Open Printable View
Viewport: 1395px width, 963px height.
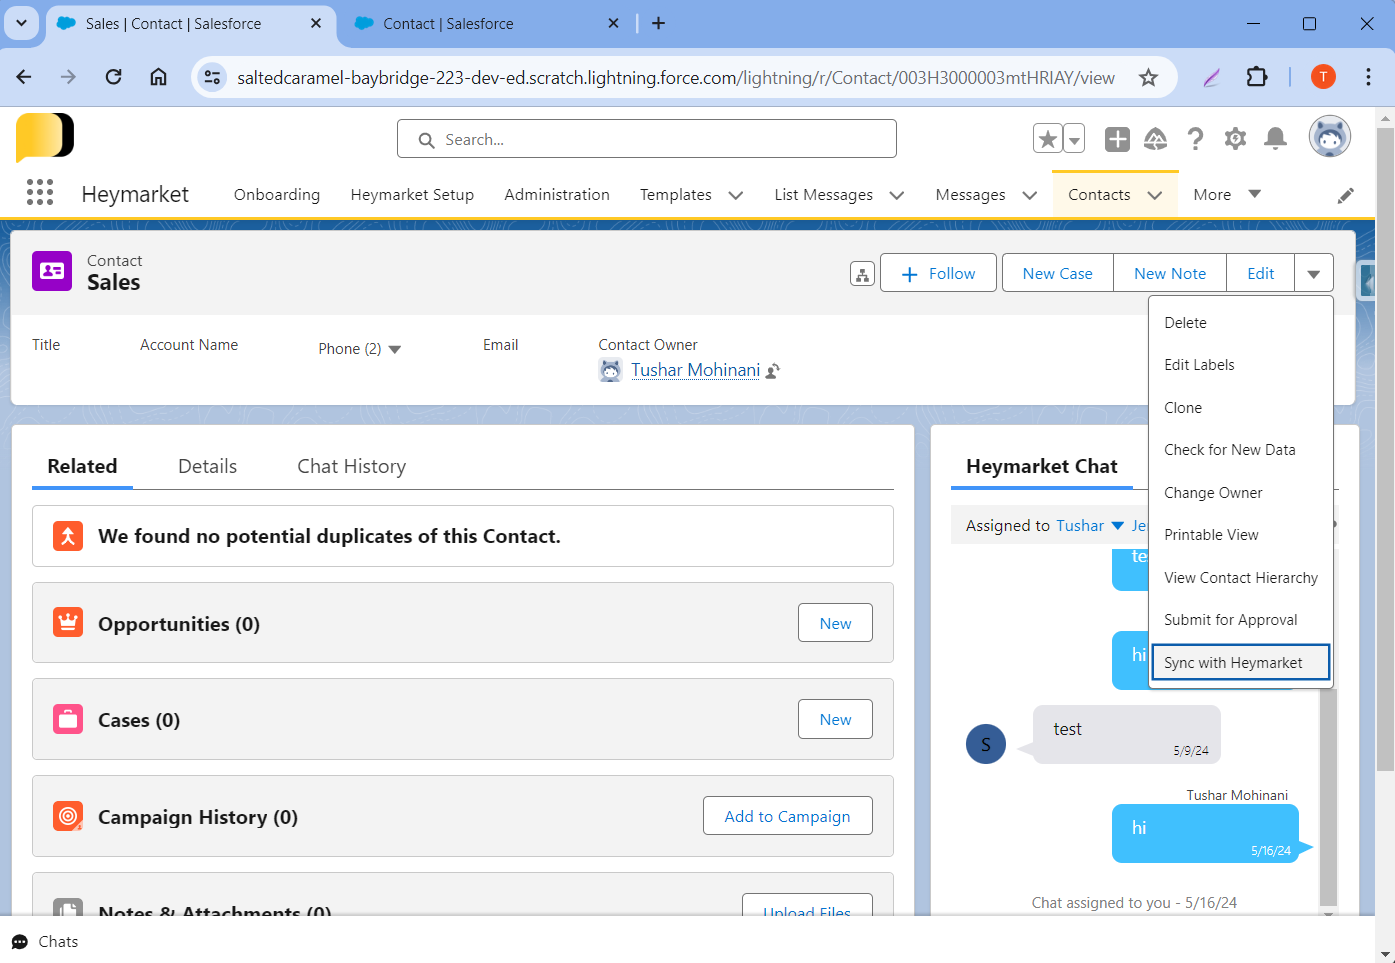pyautogui.click(x=1240, y=535)
